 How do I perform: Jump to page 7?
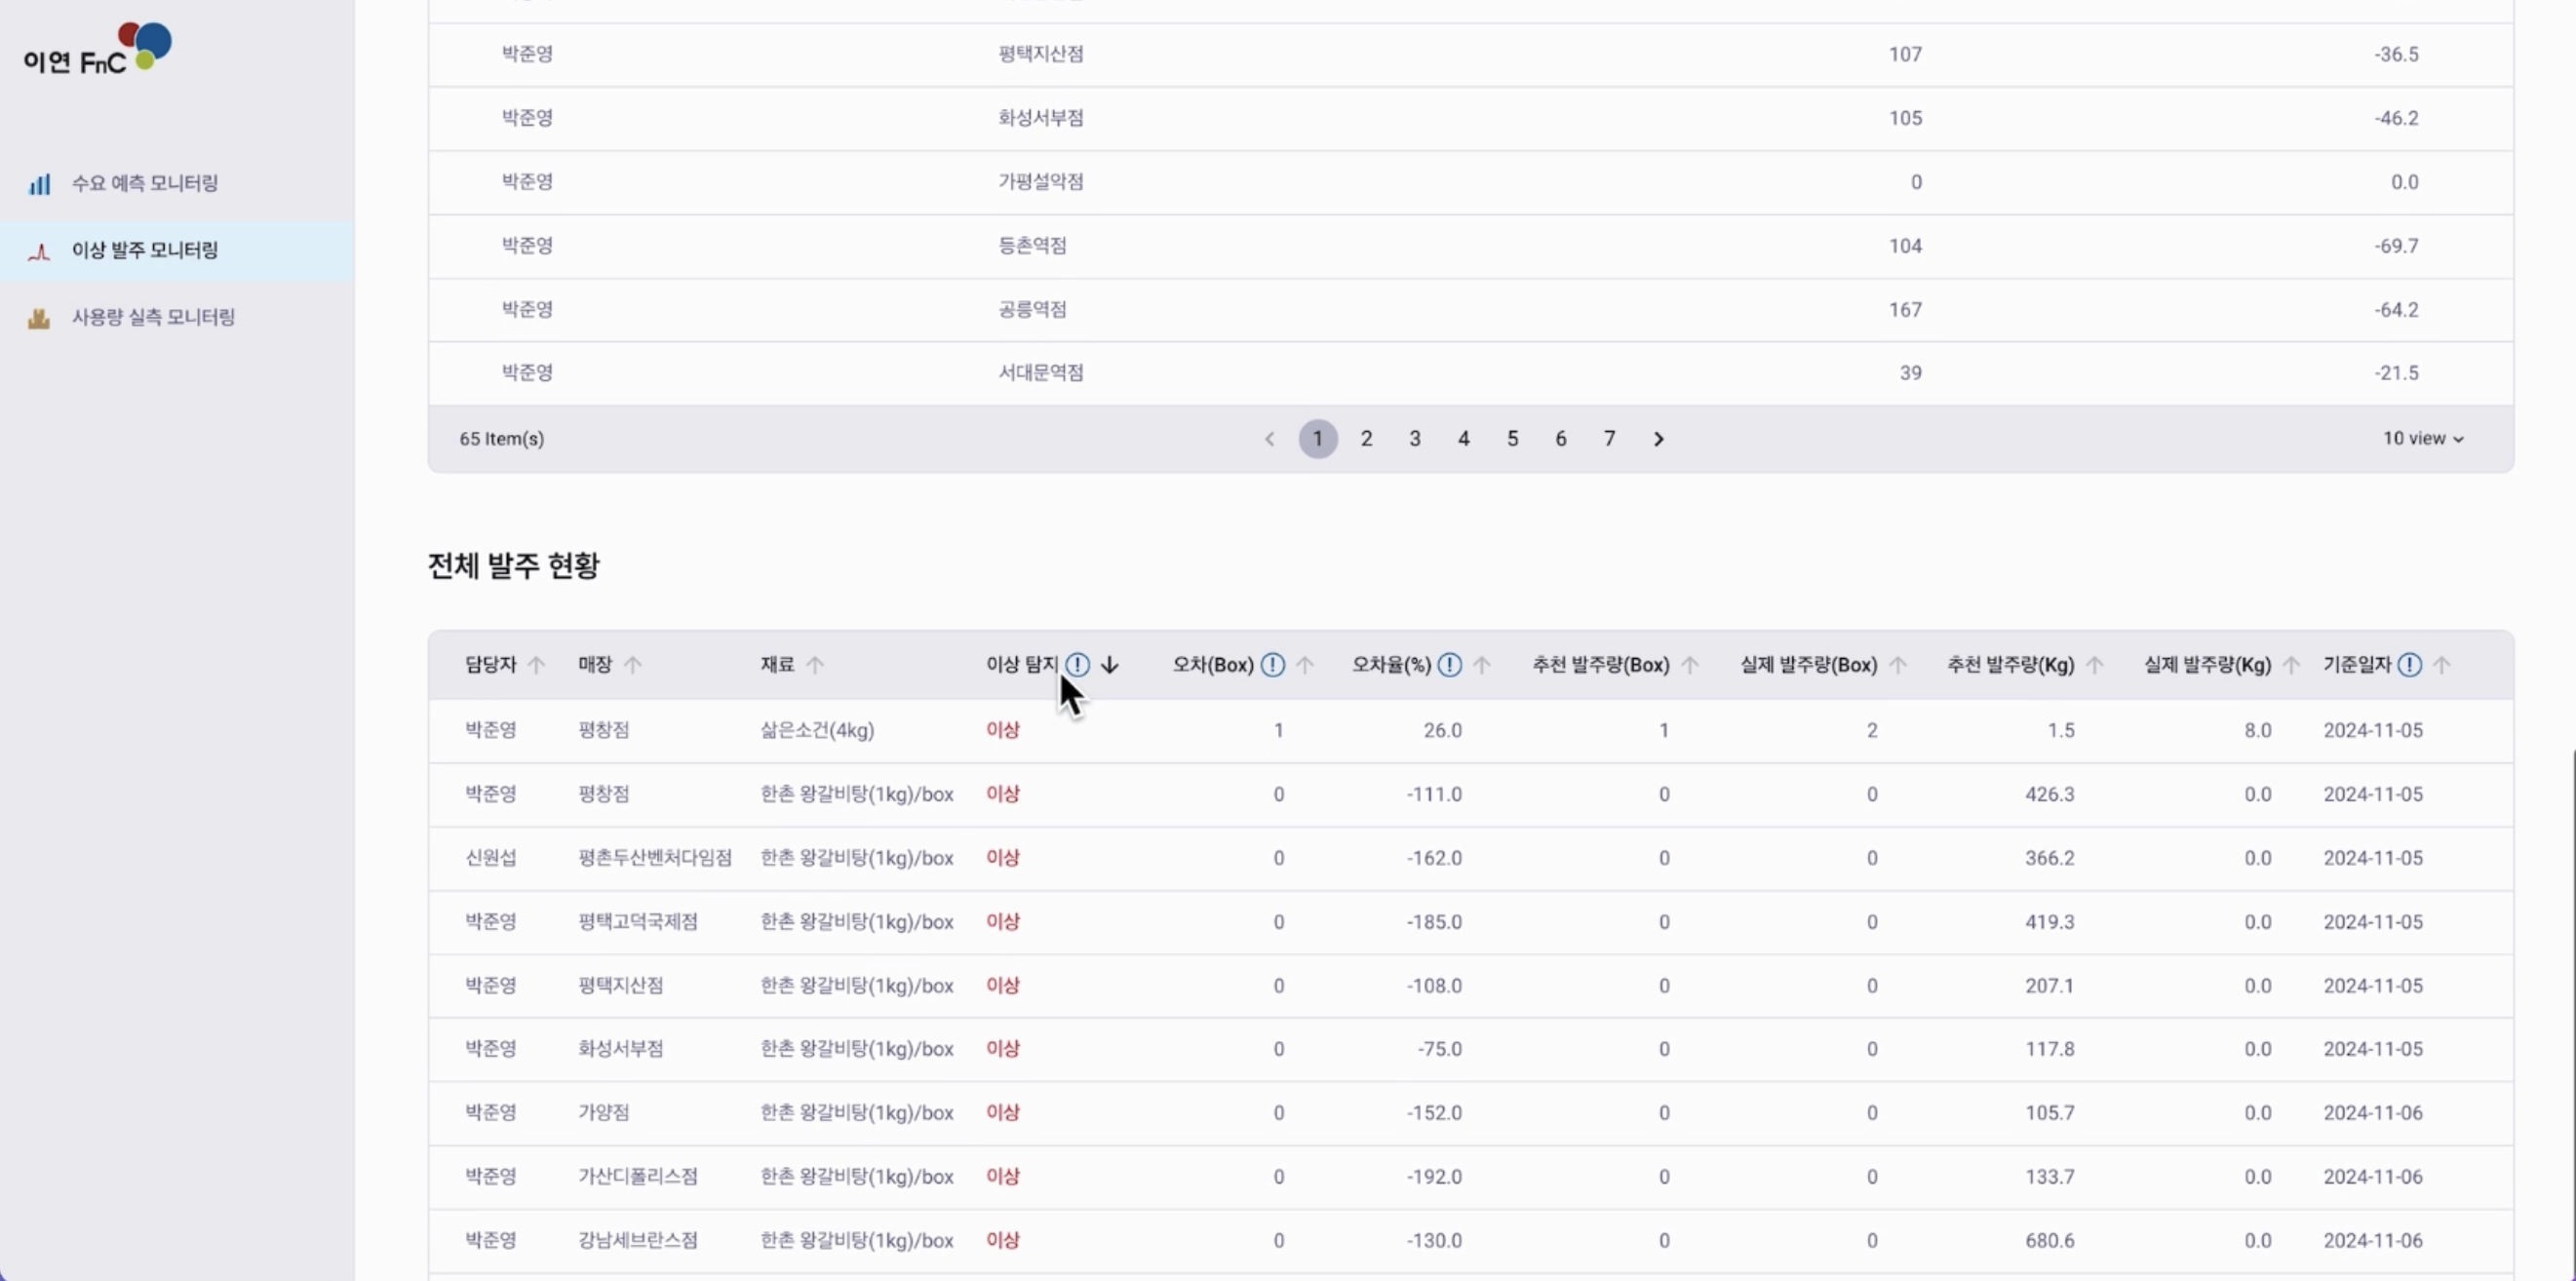[x=1609, y=438]
